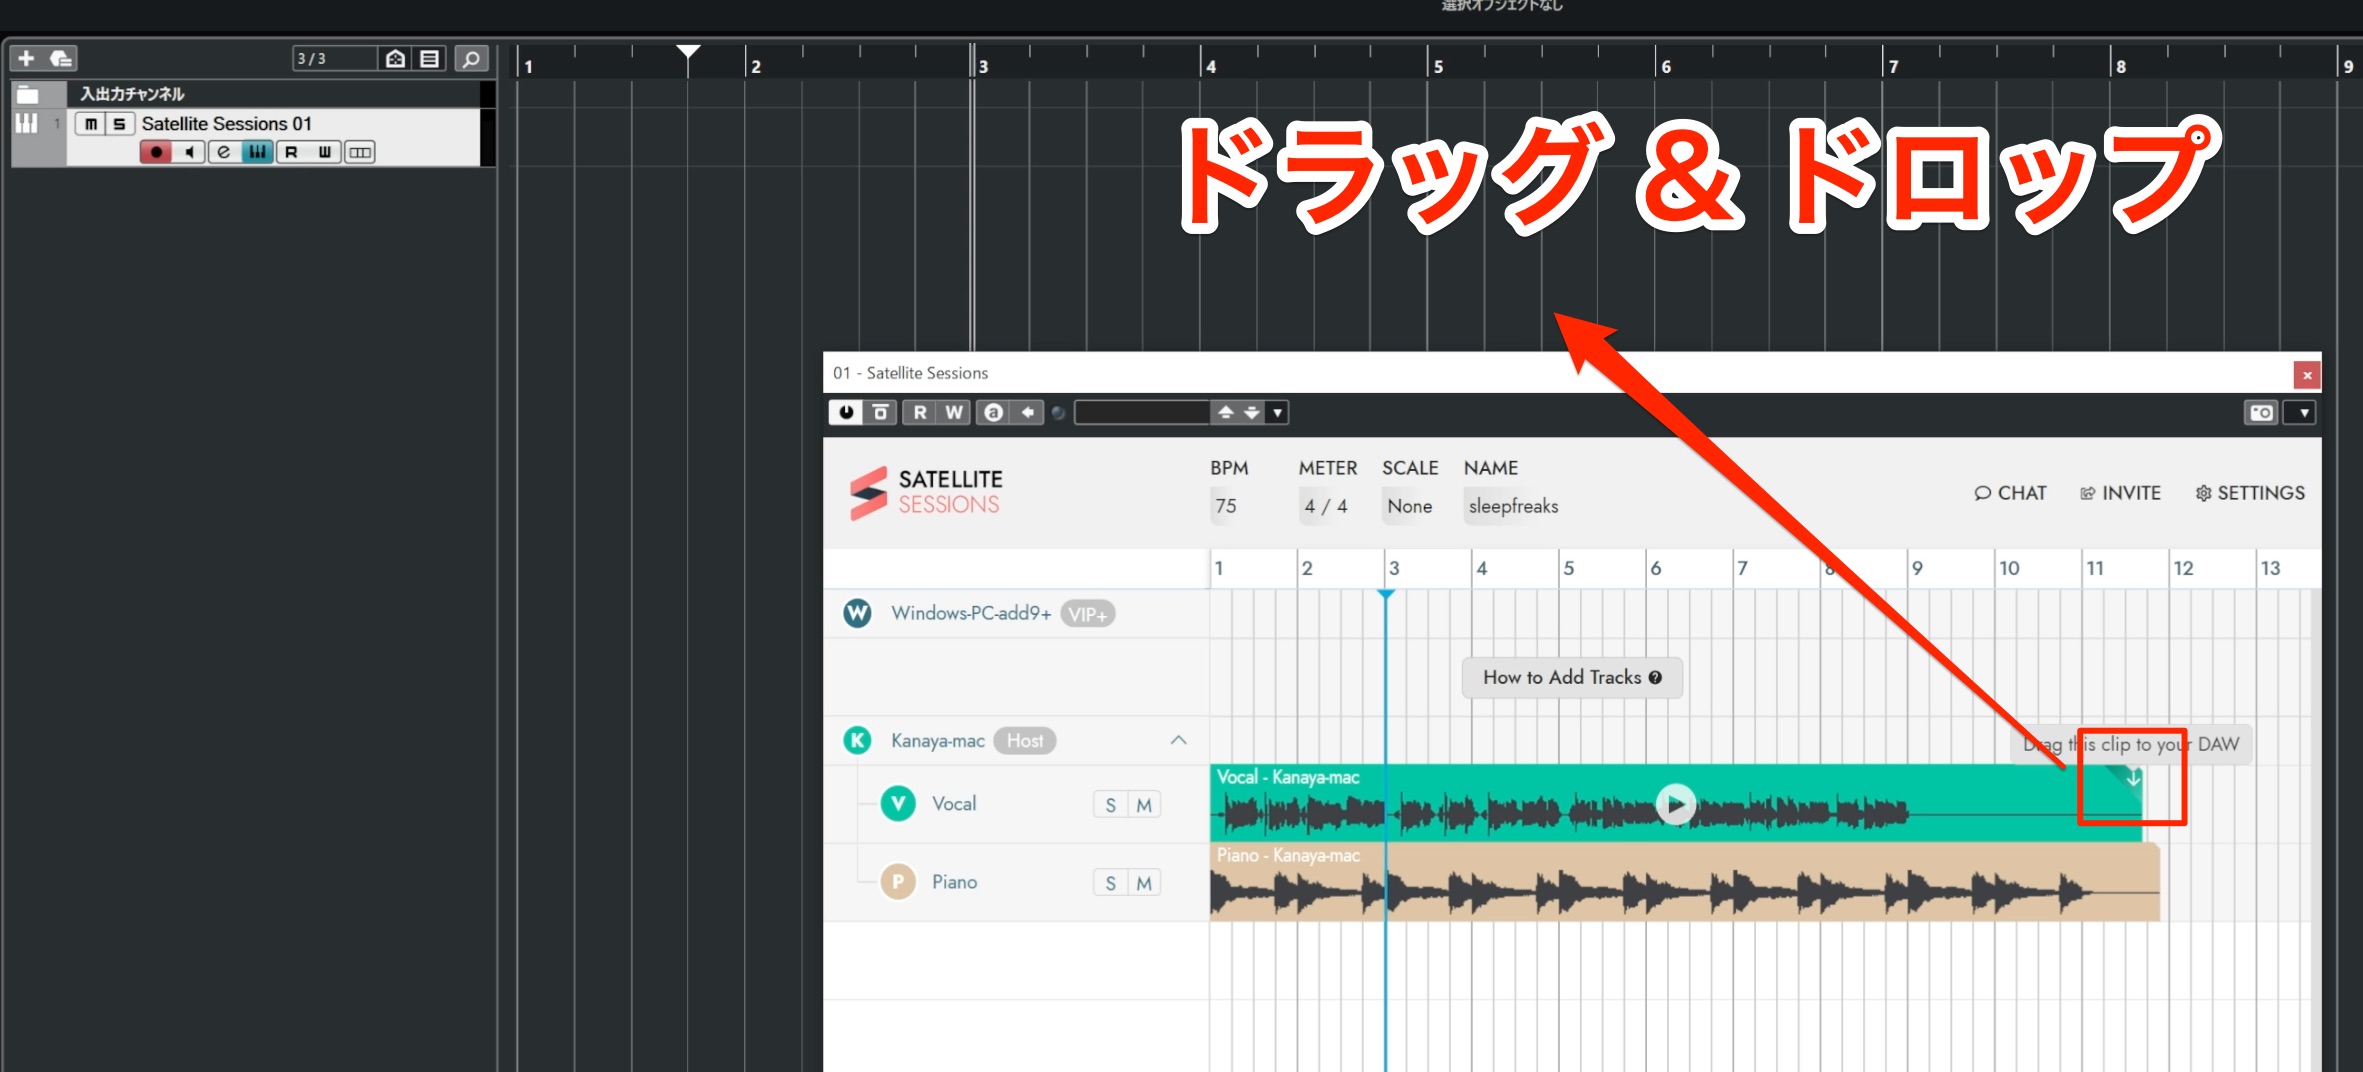The height and width of the screenshot is (1072, 2363).
Task: Mute the Vocal track
Action: coord(1144,805)
